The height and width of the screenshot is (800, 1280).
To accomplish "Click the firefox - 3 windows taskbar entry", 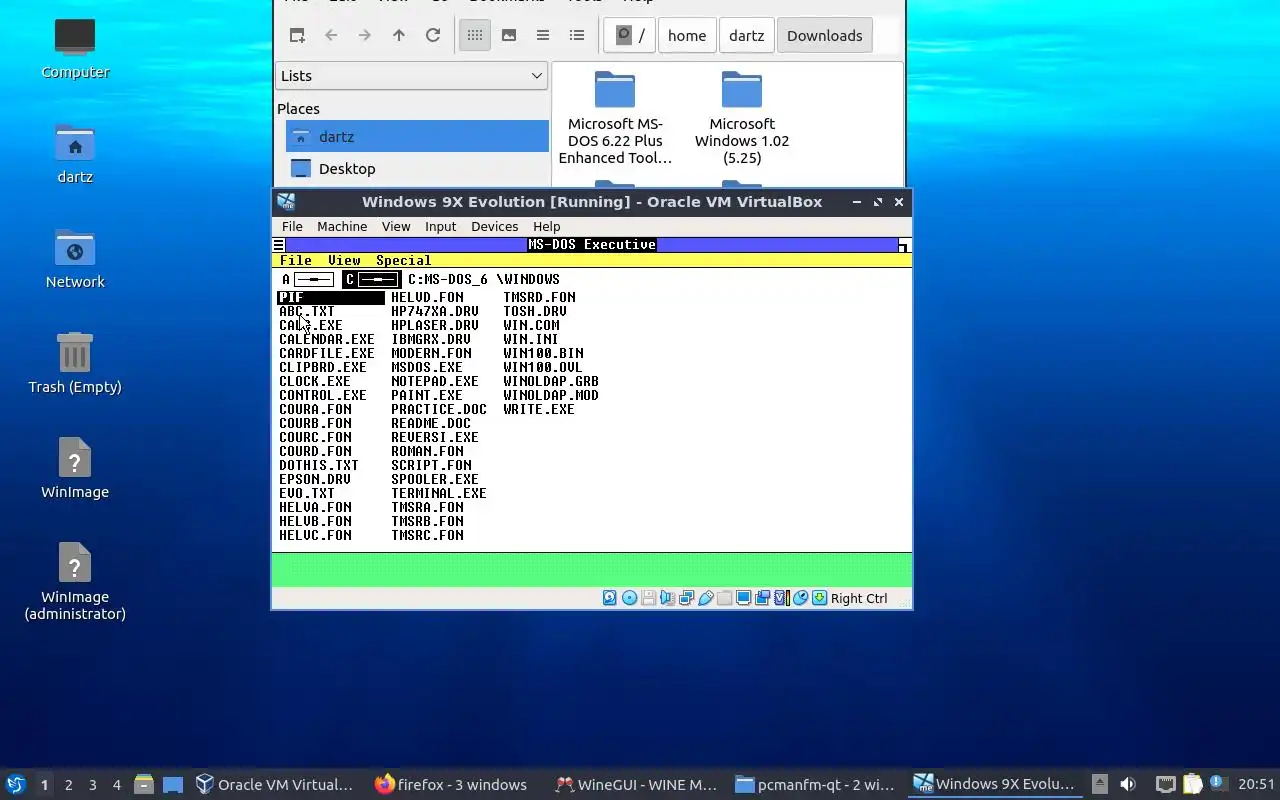I will tap(452, 784).
